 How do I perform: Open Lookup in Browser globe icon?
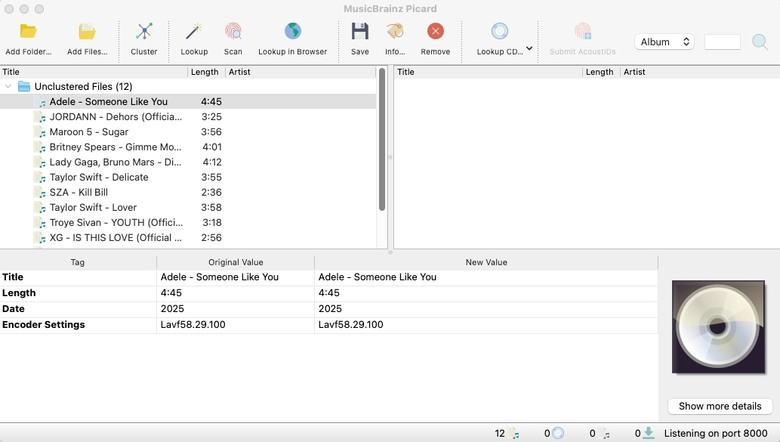[x=292, y=31]
